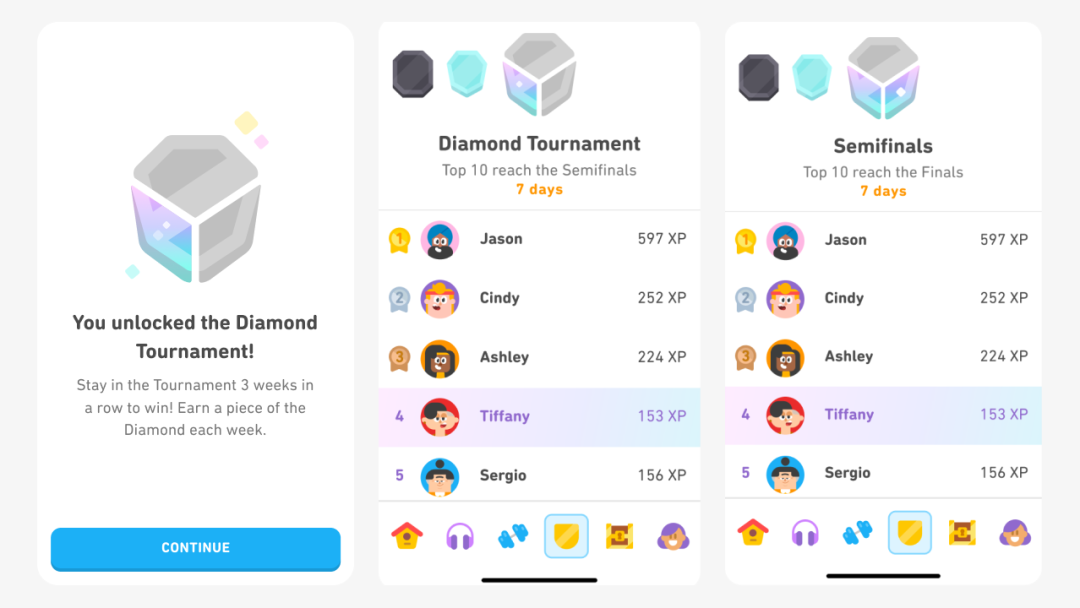Tap Cindy's avatar in Diamond Tournament leaderboard
This screenshot has width=1080, height=608.
(x=439, y=299)
